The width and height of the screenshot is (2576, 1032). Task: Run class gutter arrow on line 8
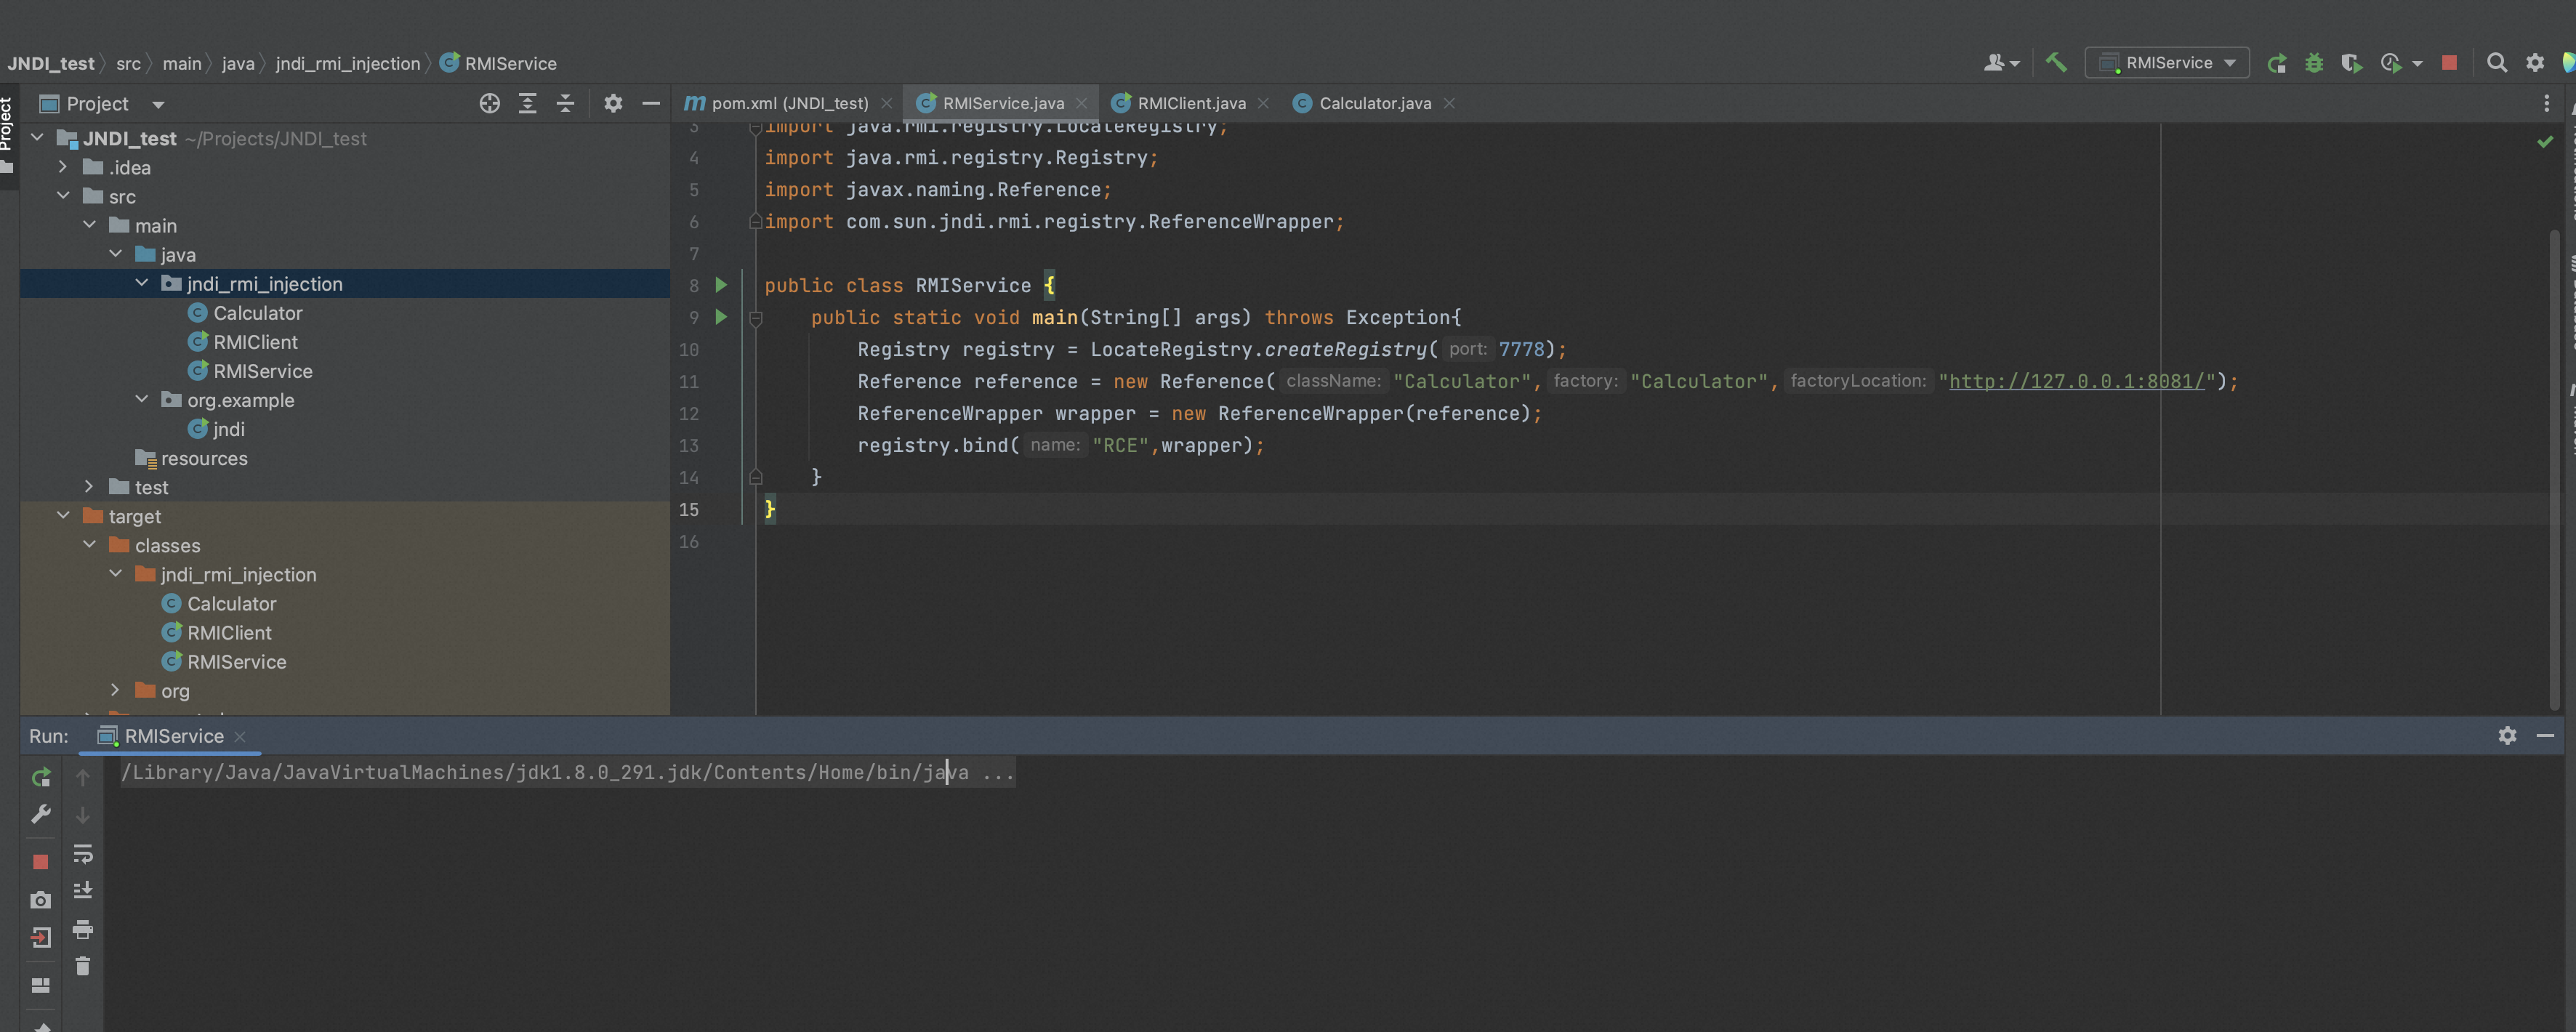[721, 285]
